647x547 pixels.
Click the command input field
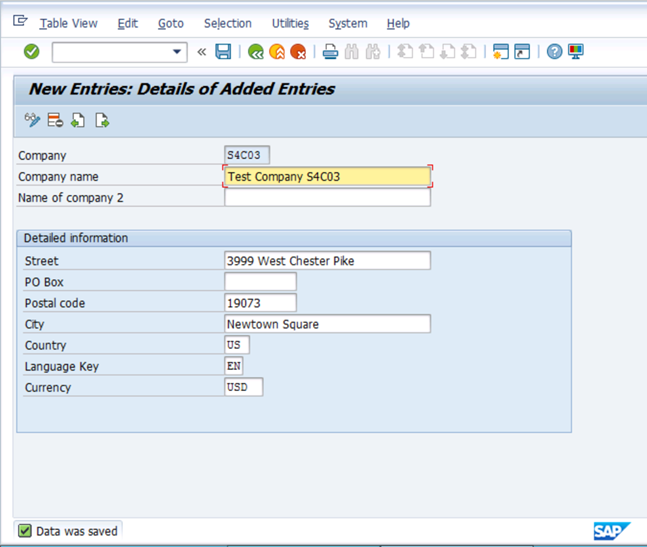120,52
